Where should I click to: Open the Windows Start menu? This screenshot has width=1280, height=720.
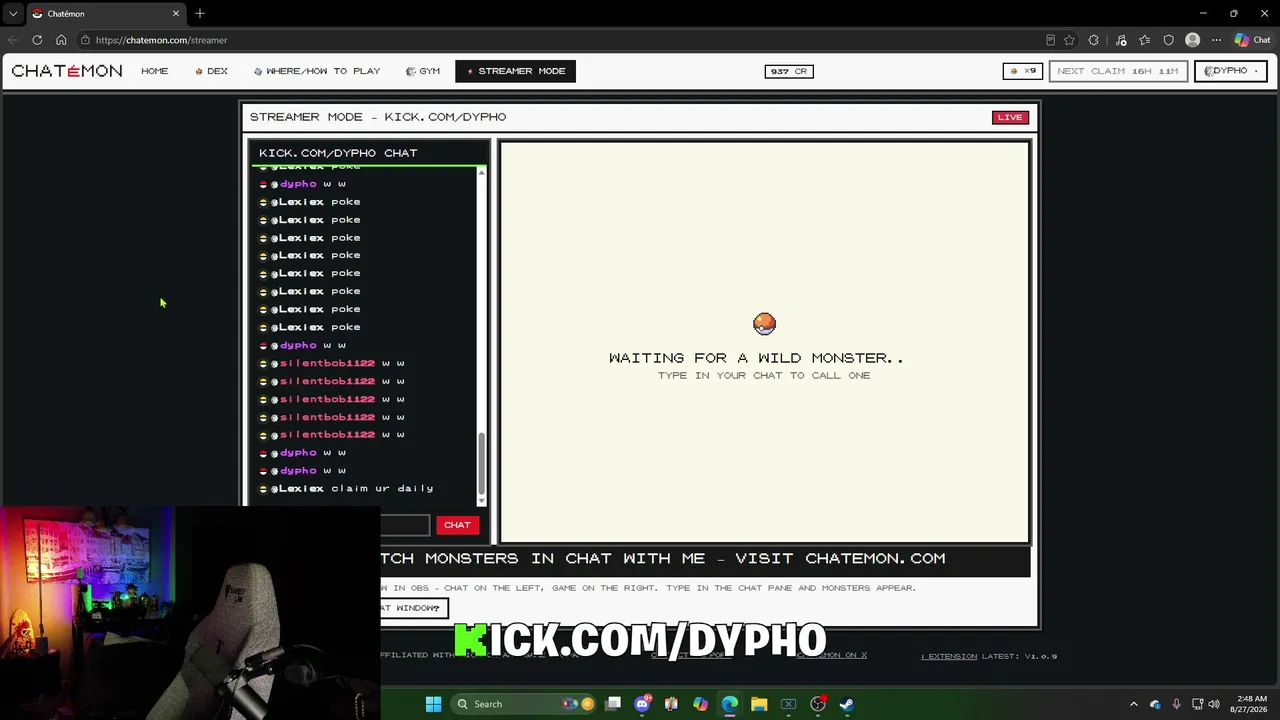tap(433, 704)
